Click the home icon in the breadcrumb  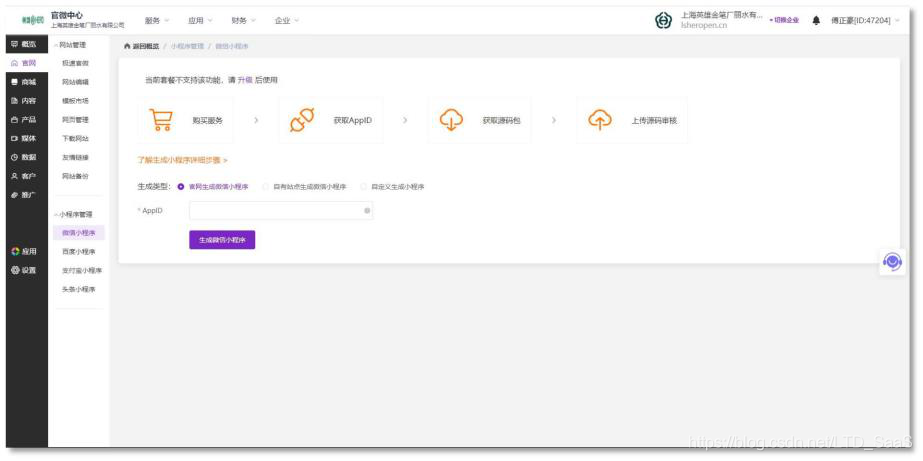pyautogui.click(x=127, y=46)
